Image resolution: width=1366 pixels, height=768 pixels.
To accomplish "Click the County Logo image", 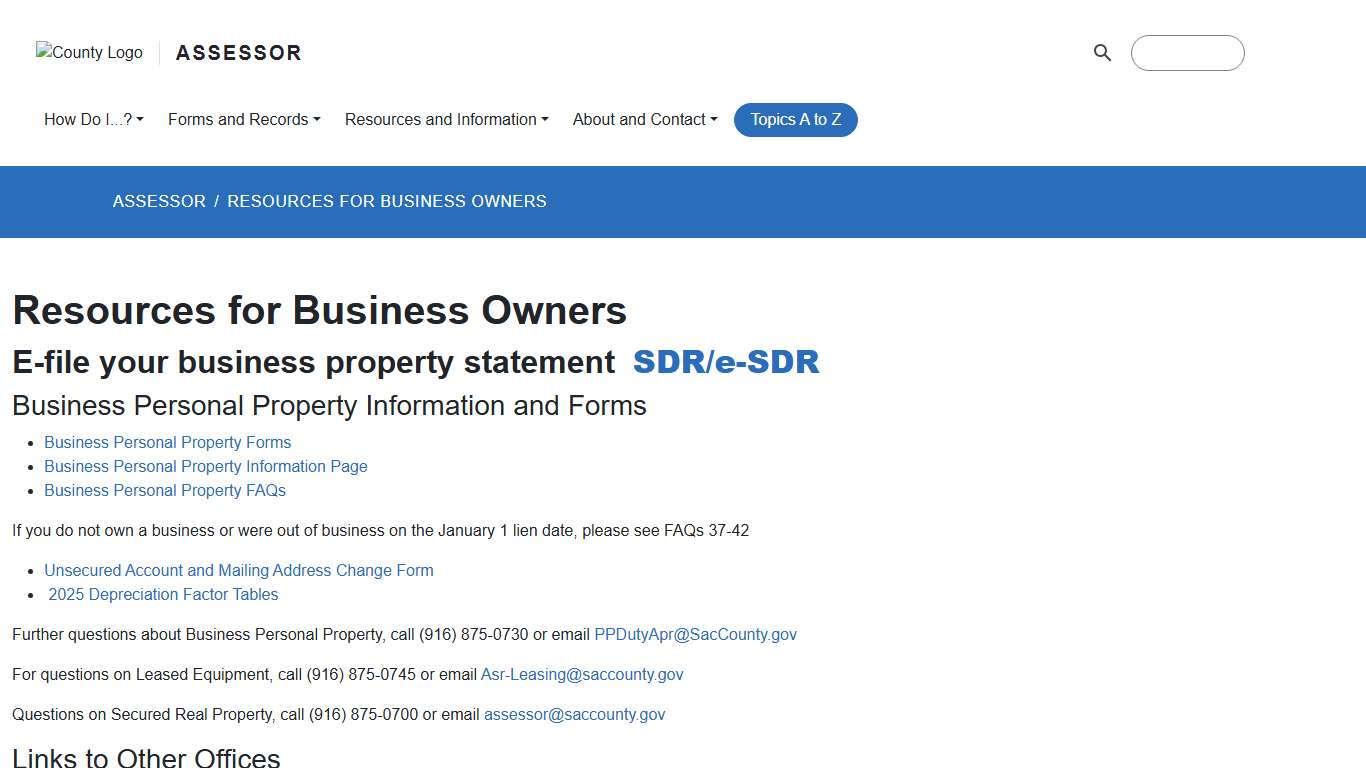I will pyautogui.click(x=88, y=52).
